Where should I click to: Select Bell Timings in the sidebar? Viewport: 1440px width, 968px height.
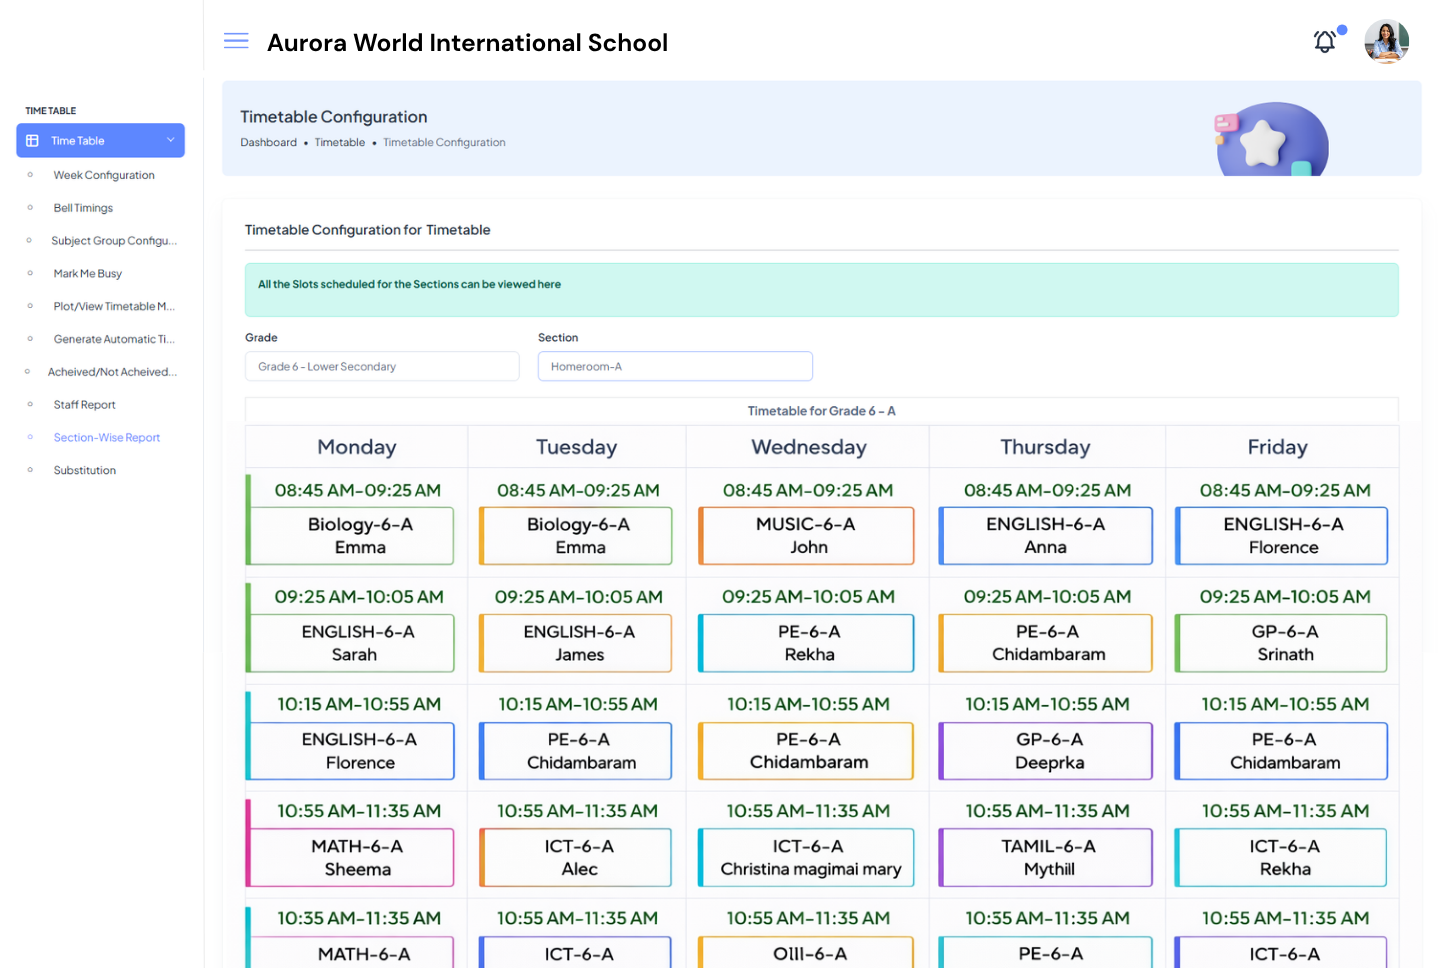83,207
